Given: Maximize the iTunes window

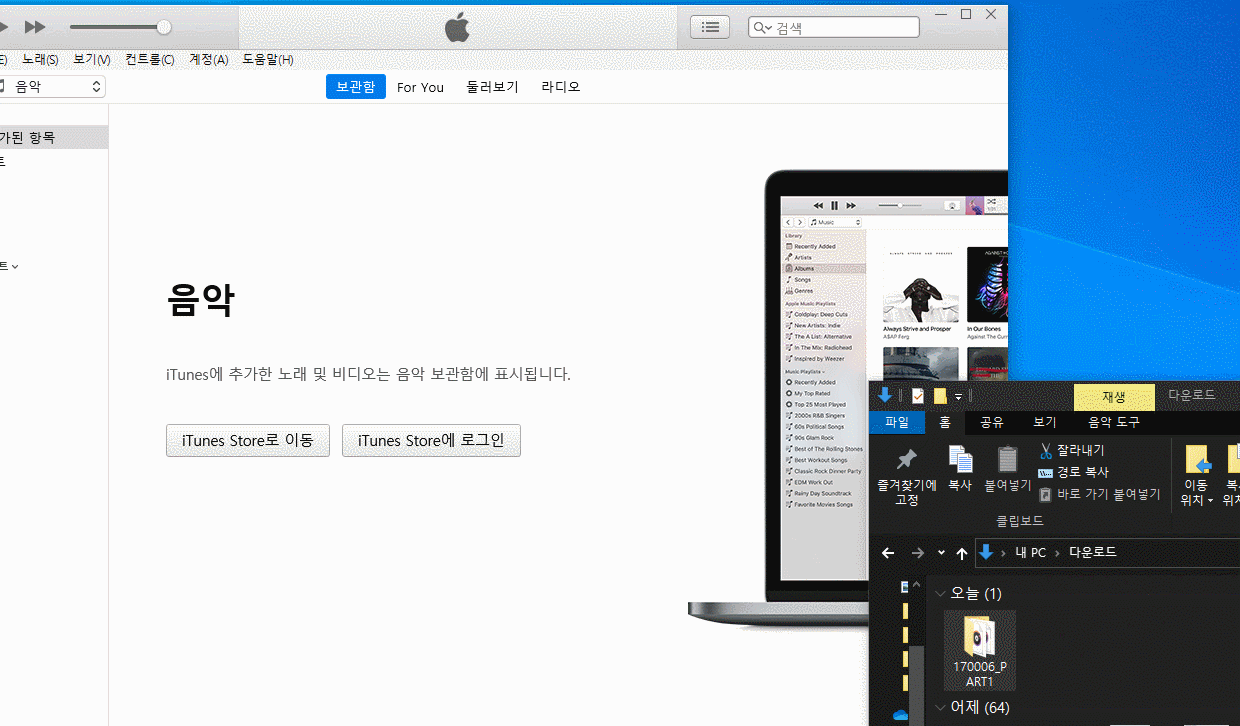Looking at the screenshot, I should [966, 14].
